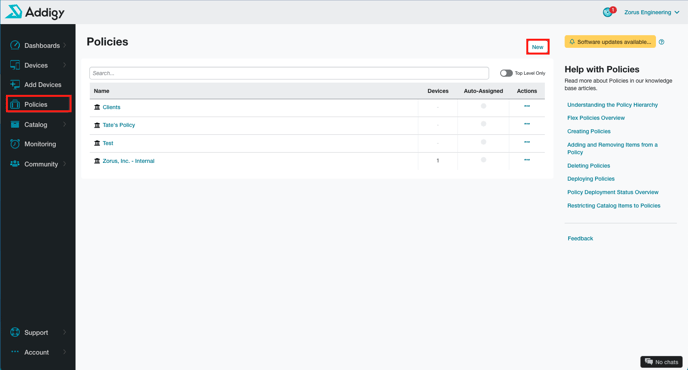Open Flex Policies Overview article
Screen dimensions: 688x370
coord(595,118)
